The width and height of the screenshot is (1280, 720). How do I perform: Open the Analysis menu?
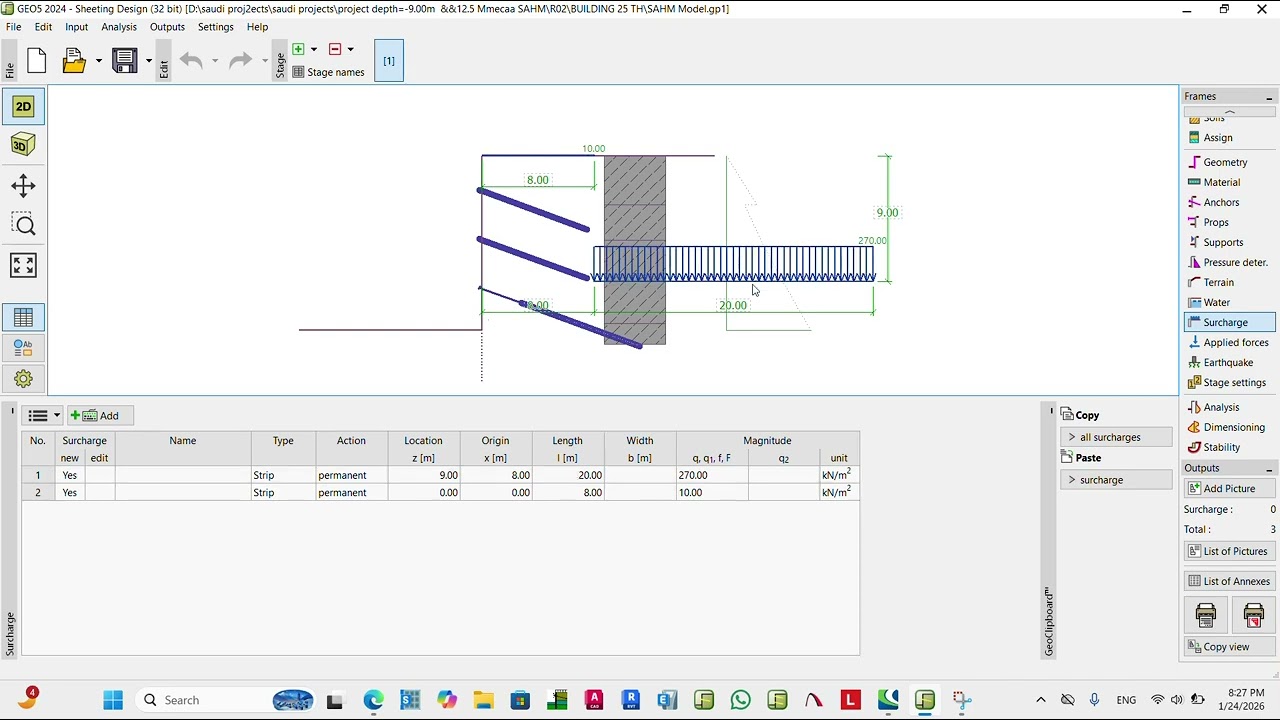coord(119,27)
